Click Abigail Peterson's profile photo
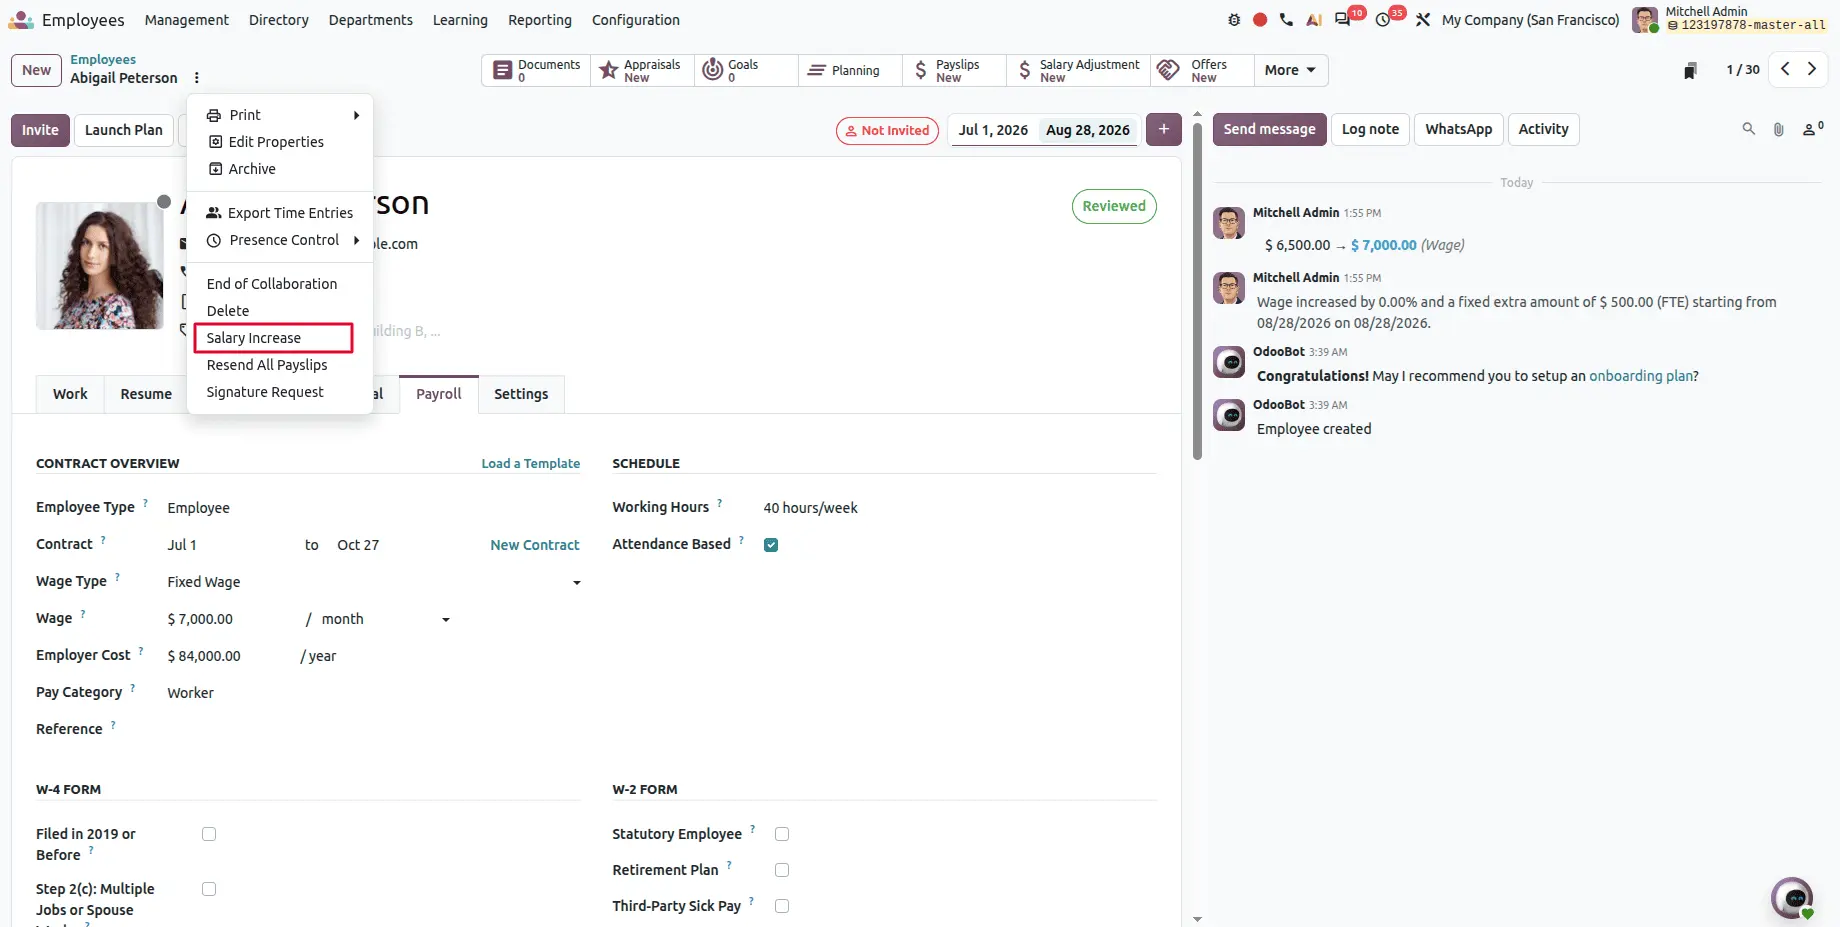The width and height of the screenshot is (1840, 927). click(x=100, y=266)
